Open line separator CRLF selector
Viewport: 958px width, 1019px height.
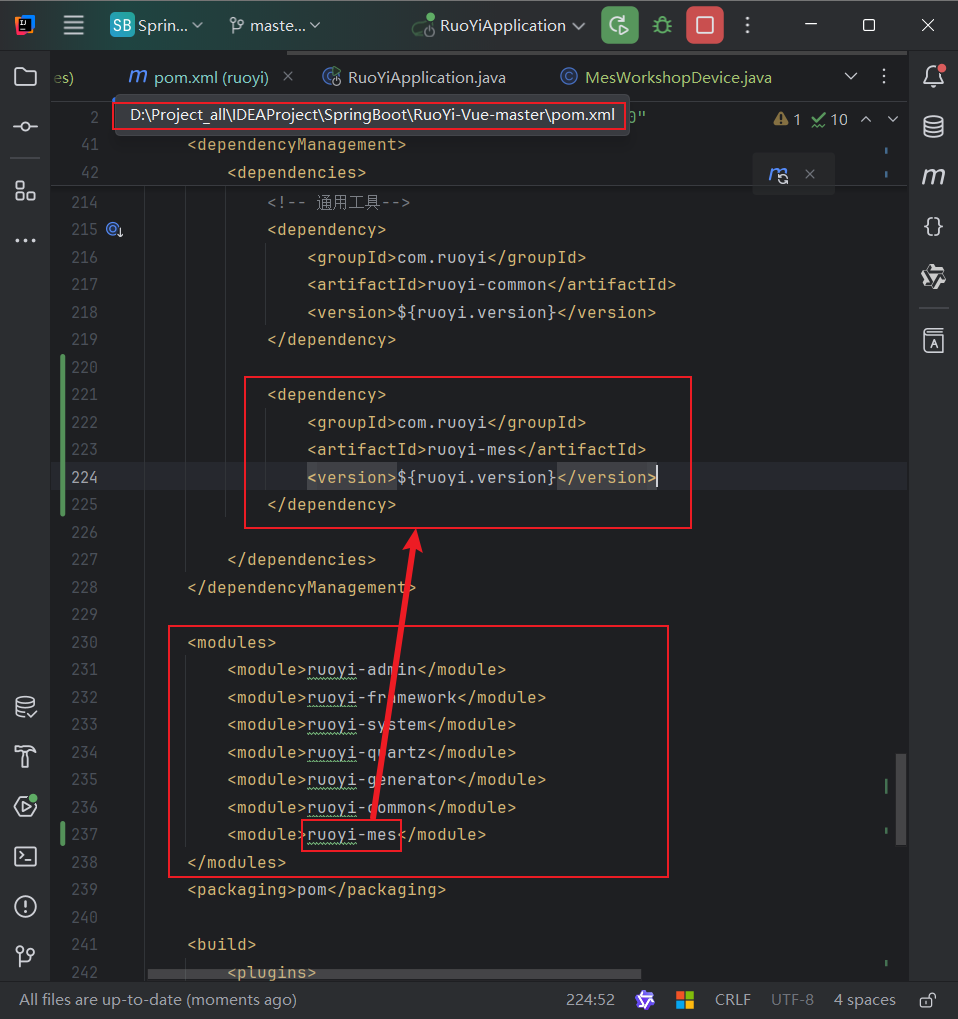[x=732, y=1000]
